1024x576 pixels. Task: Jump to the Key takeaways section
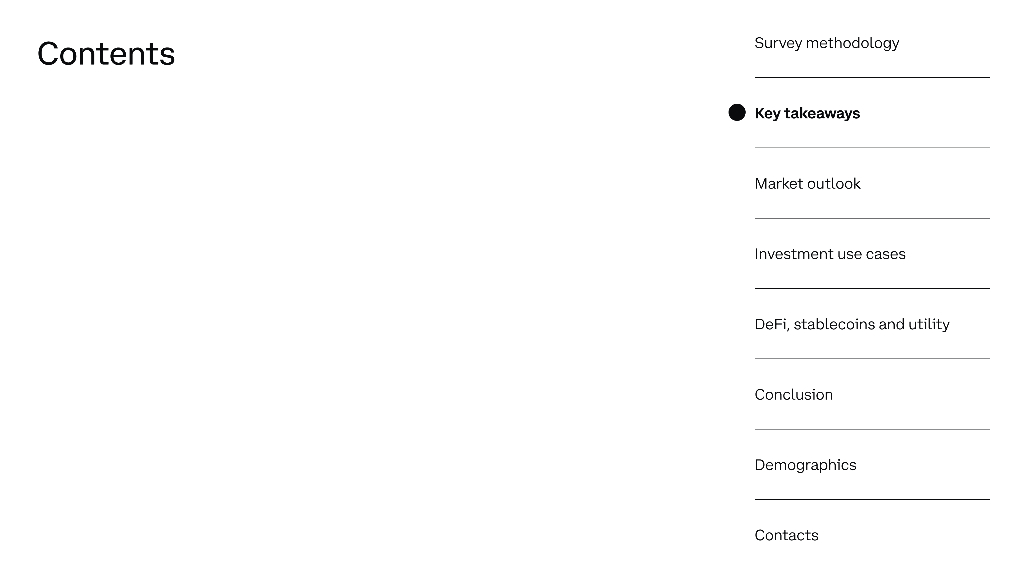click(x=807, y=113)
